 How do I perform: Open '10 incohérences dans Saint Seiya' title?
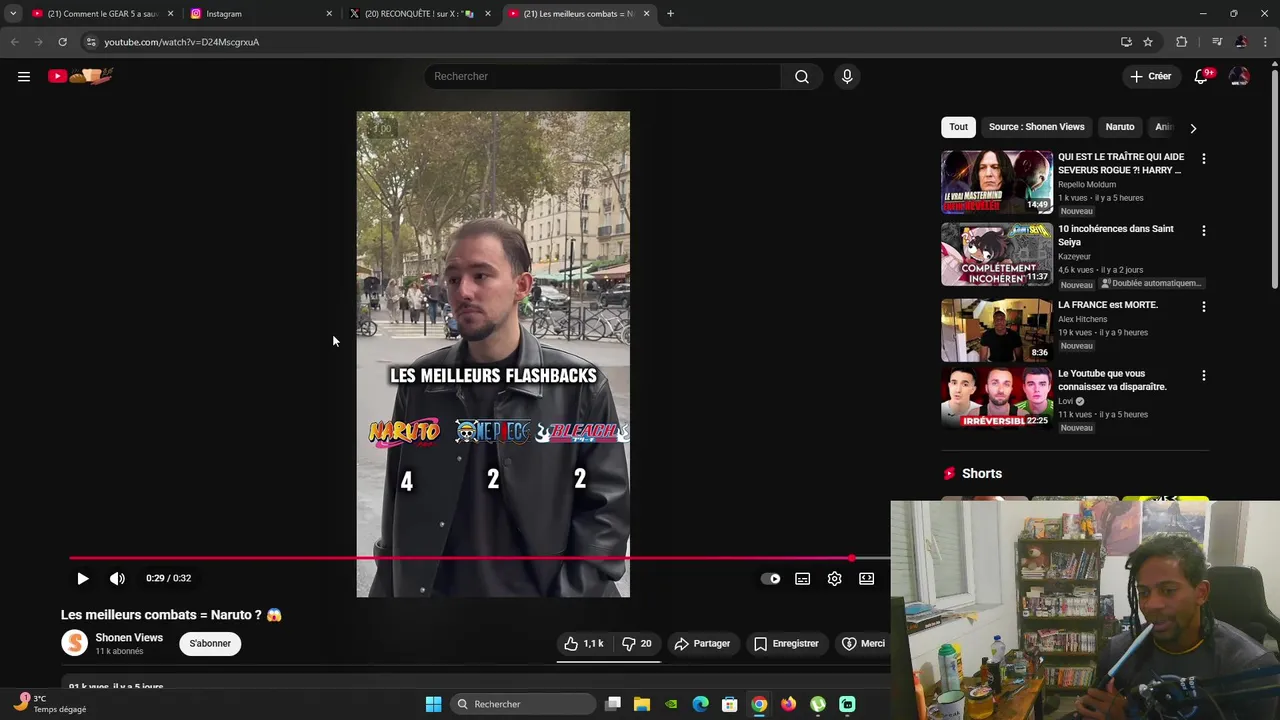pyautogui.click(x=1116, y=235)
